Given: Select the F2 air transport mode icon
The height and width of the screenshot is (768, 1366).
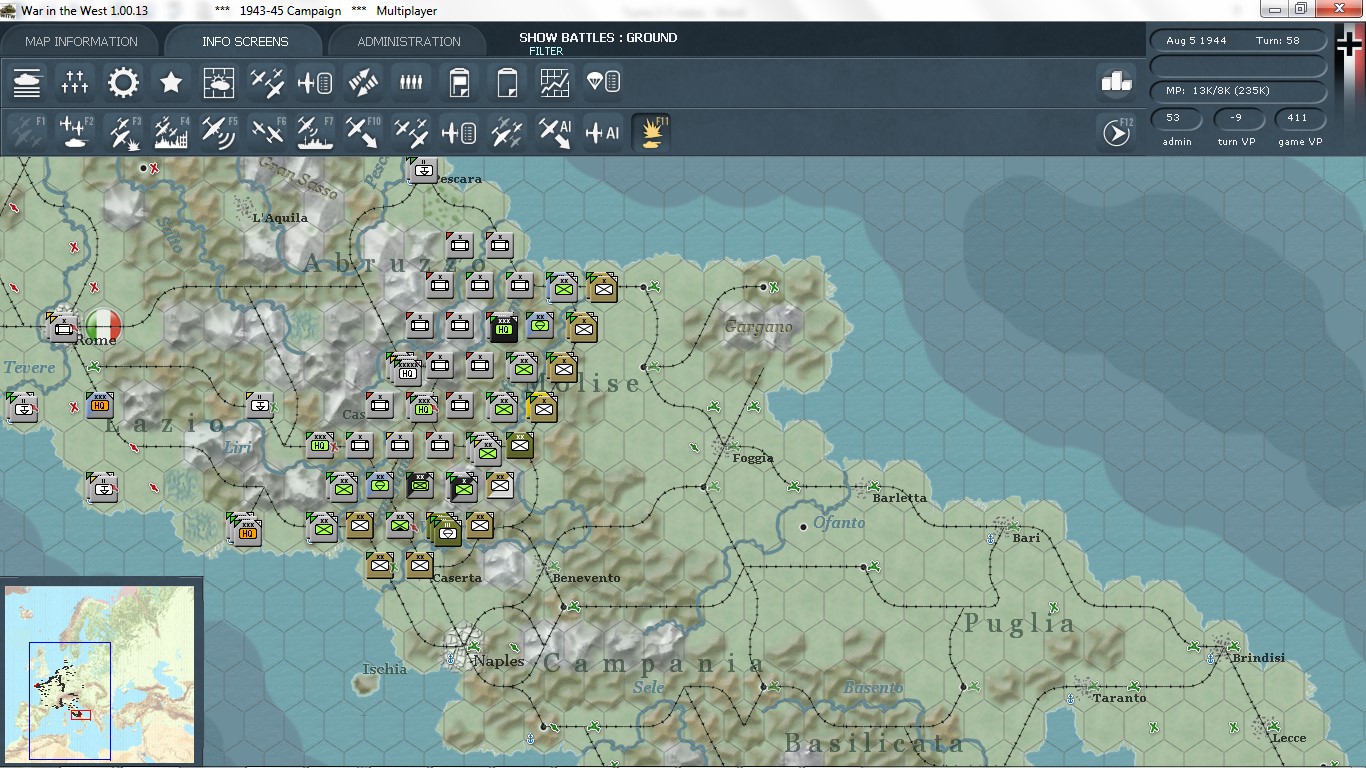Looking at the screenshot, I should point(75,132).
